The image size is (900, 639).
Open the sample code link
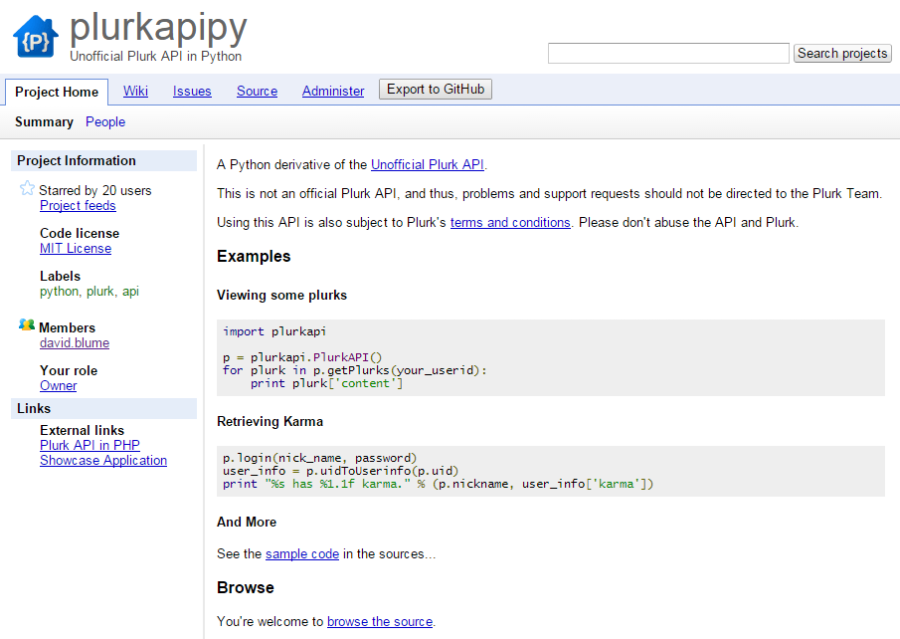tap(302, 554)
